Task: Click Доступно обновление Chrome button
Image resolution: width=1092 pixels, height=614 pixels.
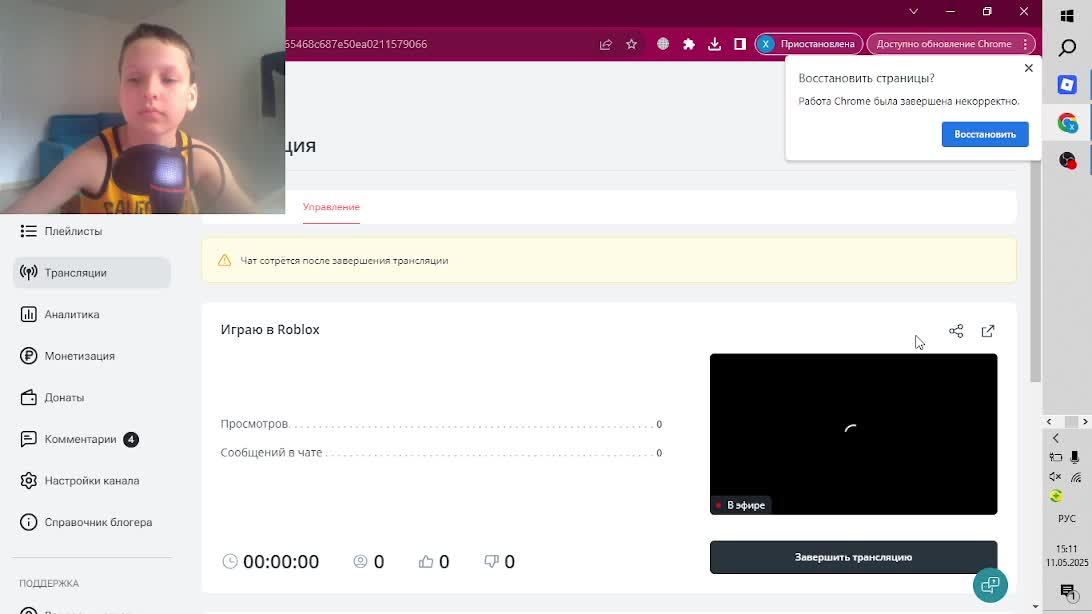Action: coord(944,44)
